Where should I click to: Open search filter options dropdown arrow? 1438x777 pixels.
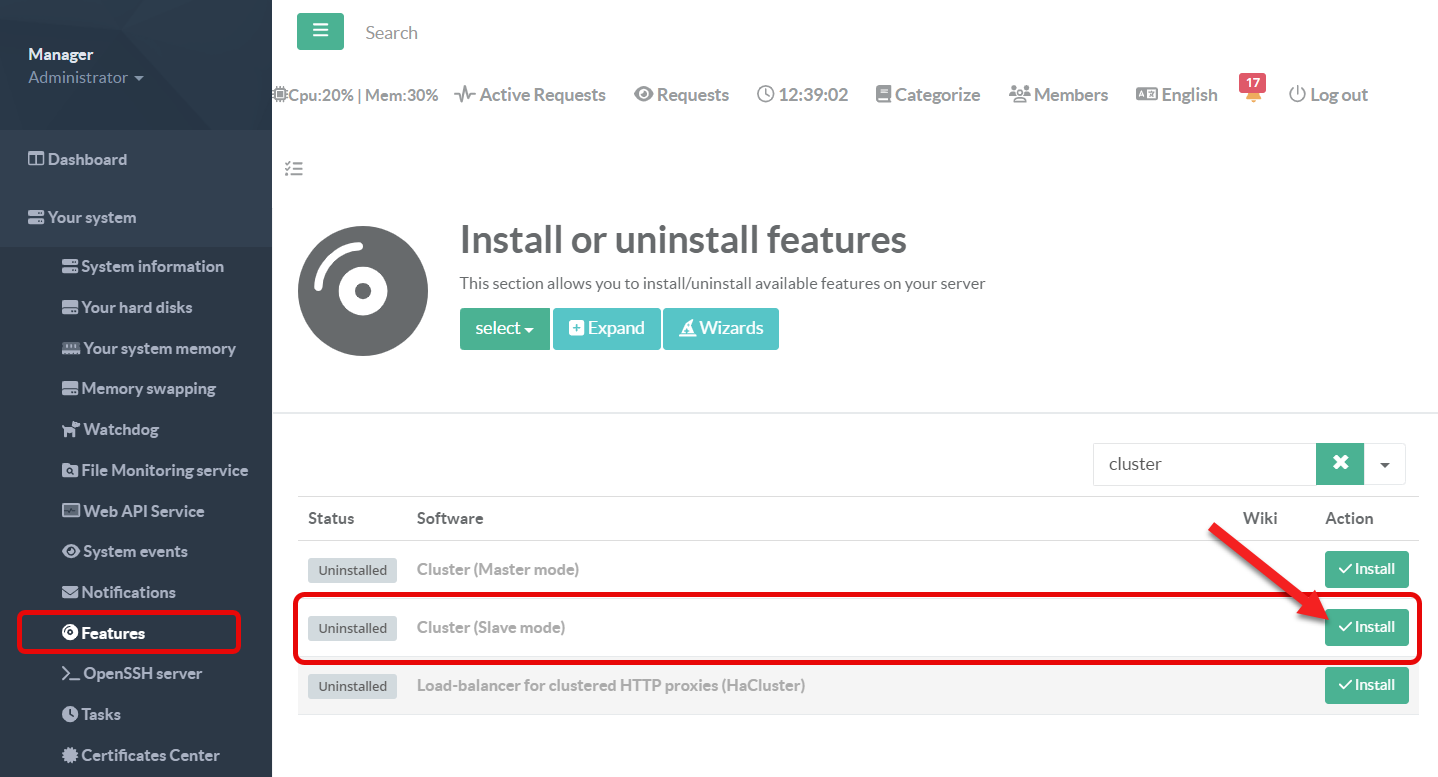1385,465
